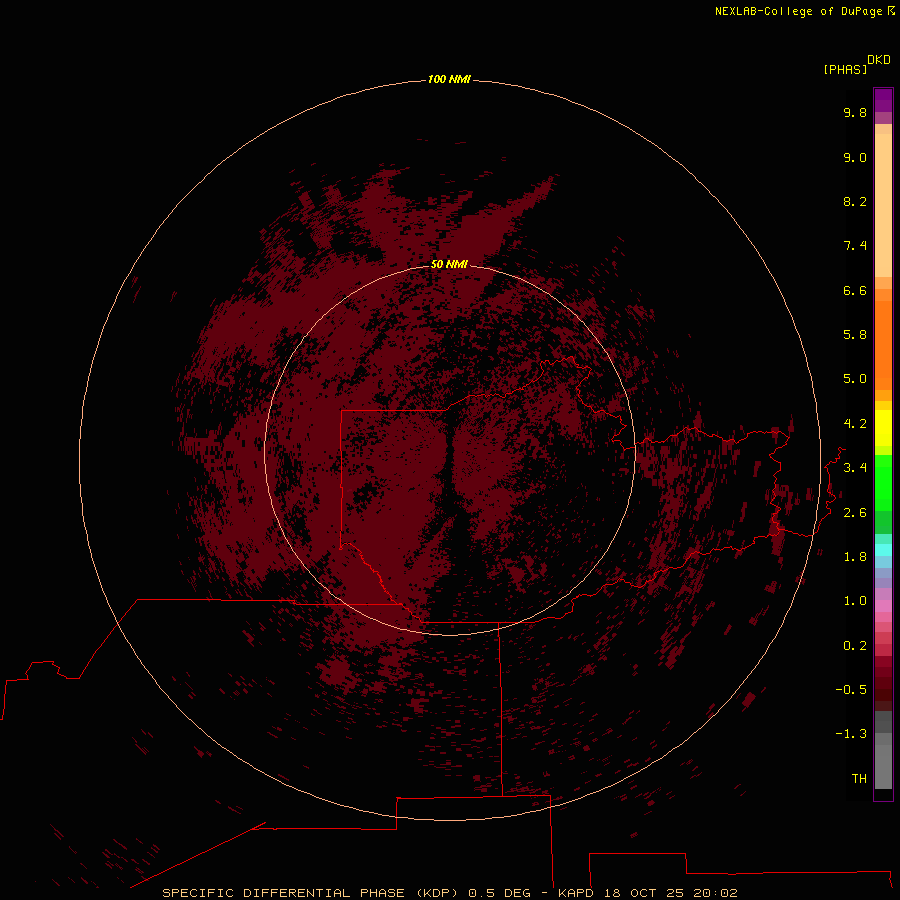Click the 9.8 legend value
The image size is (900, 900).
pos(855,112)
